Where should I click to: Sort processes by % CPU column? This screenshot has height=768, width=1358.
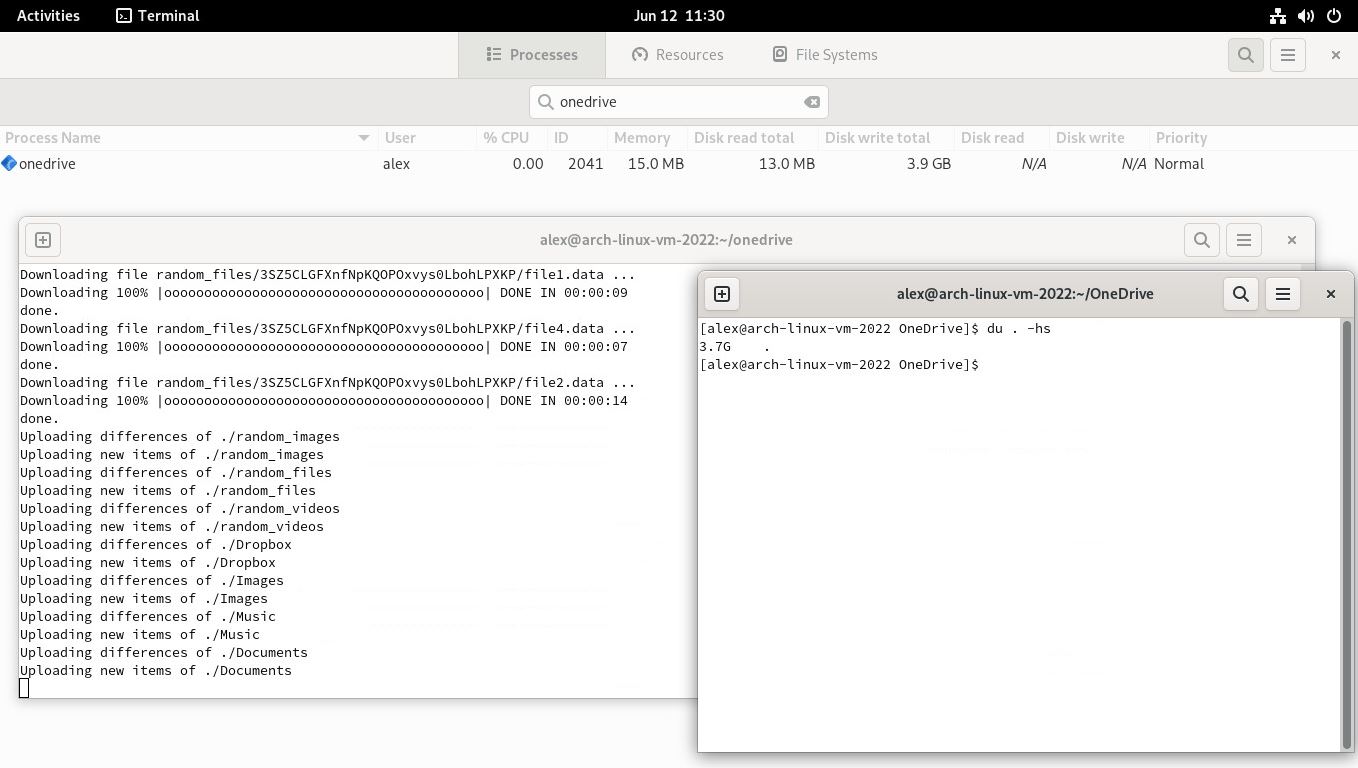click(x=507, y=137)
